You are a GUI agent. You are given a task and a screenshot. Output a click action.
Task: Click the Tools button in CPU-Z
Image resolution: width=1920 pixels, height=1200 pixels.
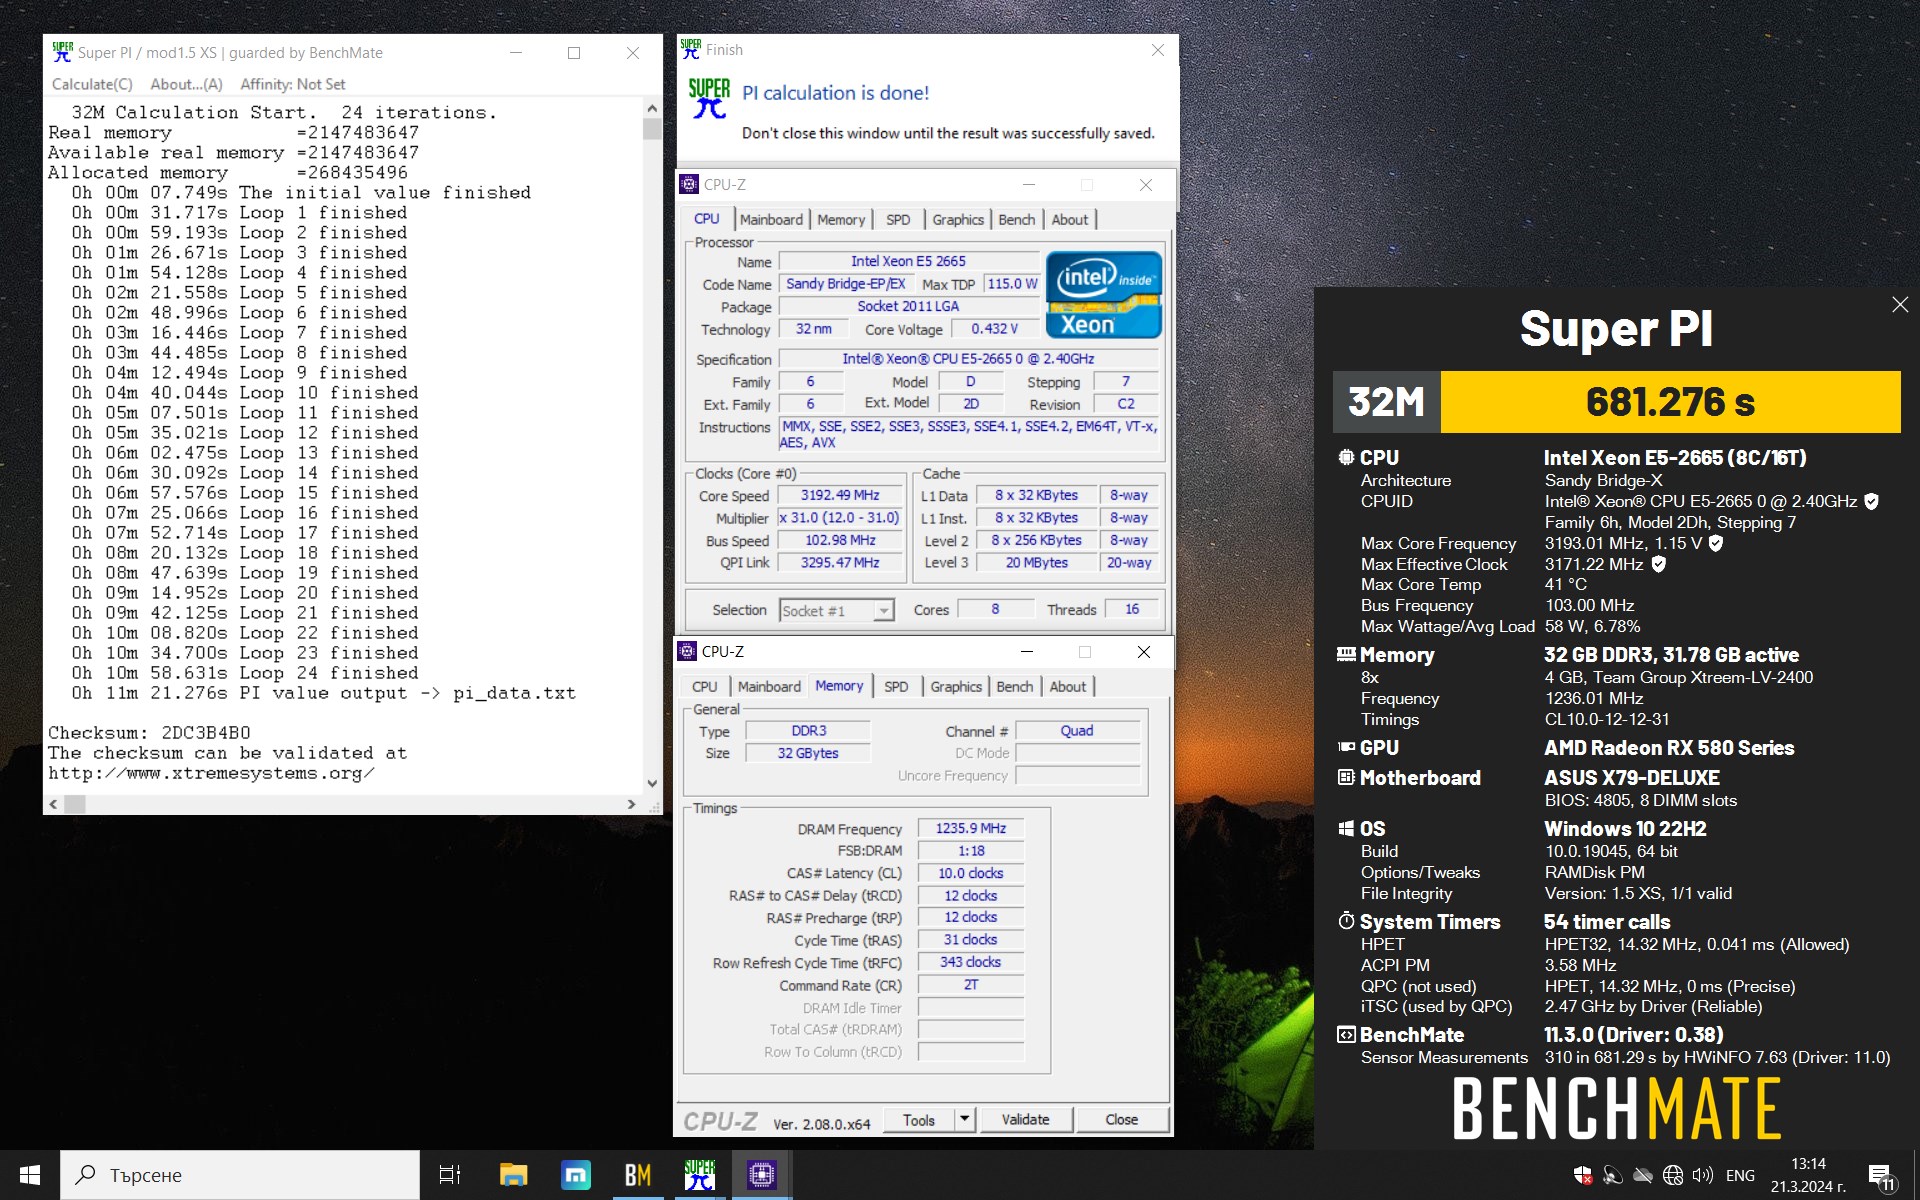point(918,1120)
